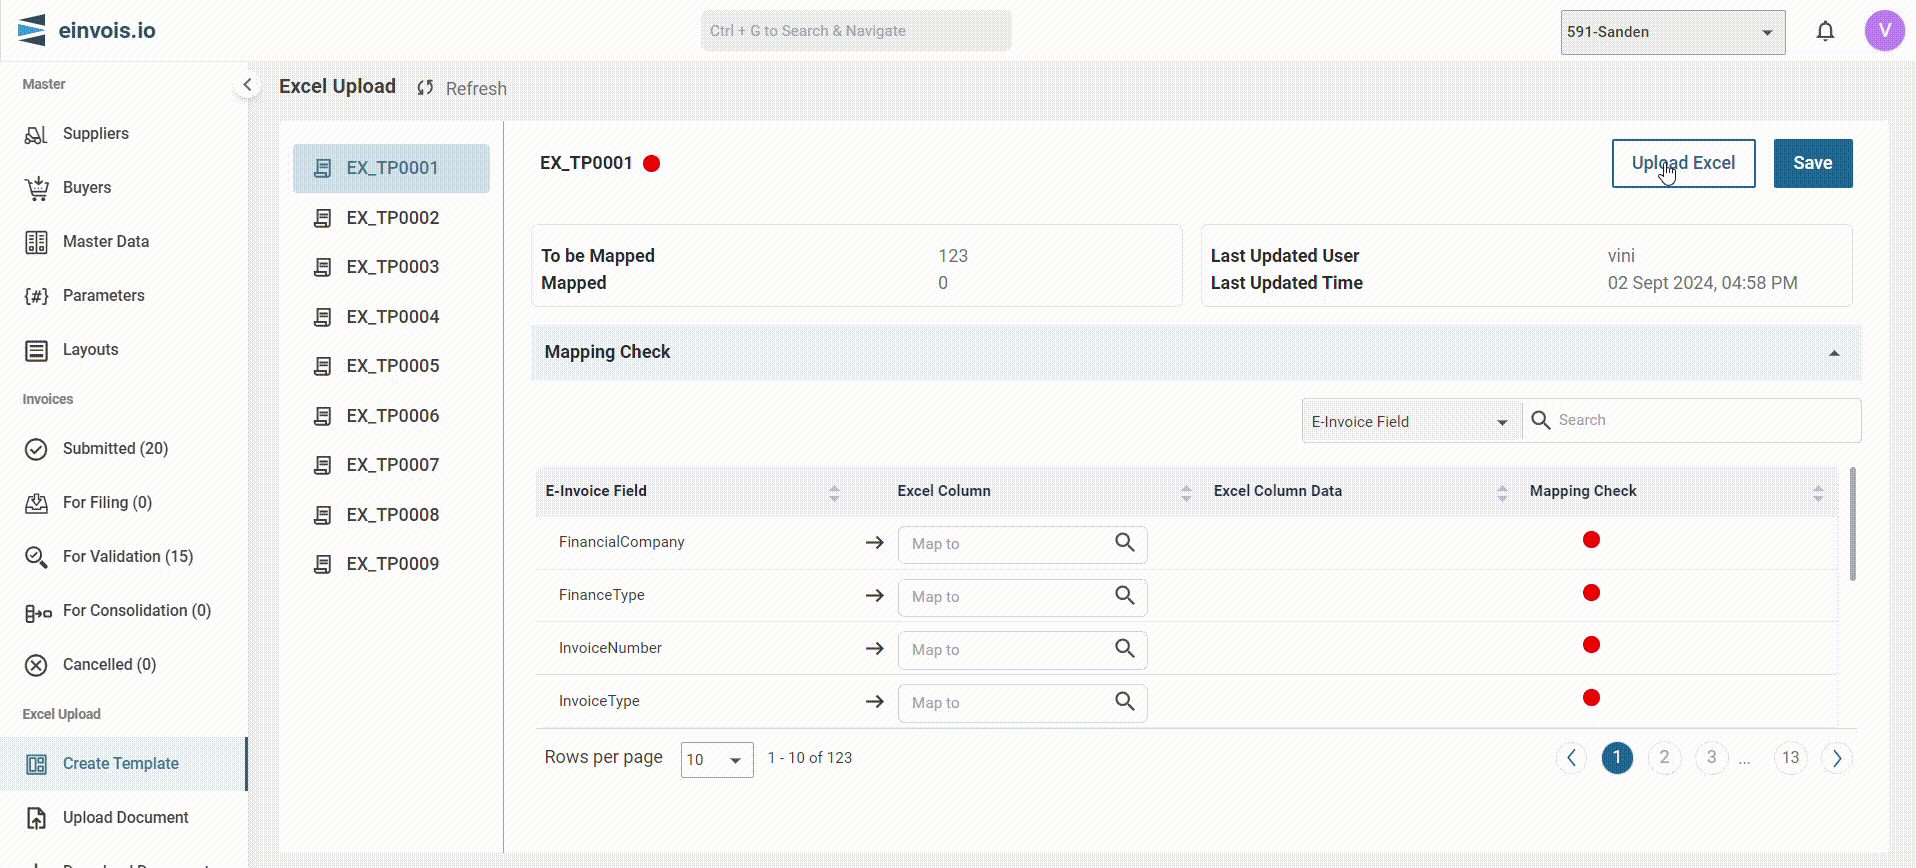Viewport: 1916px width, 868px height.
Task: Open the notifications bell
Action: click(x=1825, y=32)
